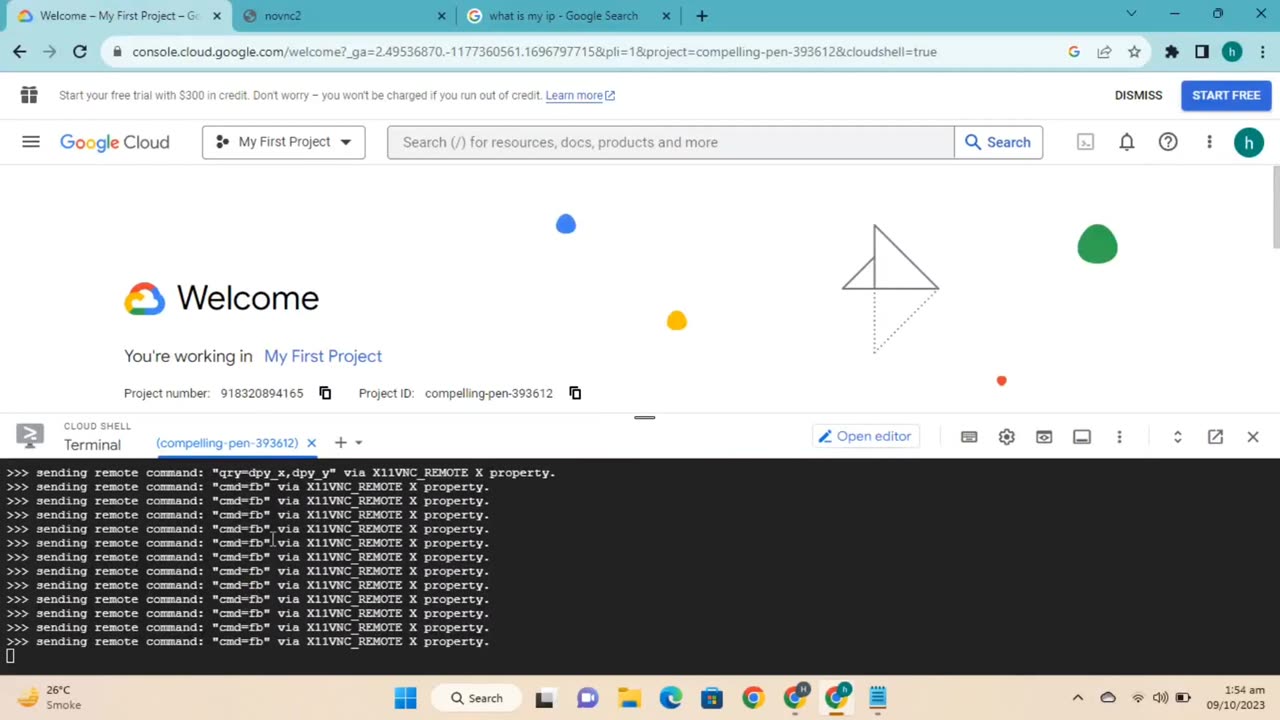Open the Windows Start menu
This screenshot has width=1280, height=720.
405,698
